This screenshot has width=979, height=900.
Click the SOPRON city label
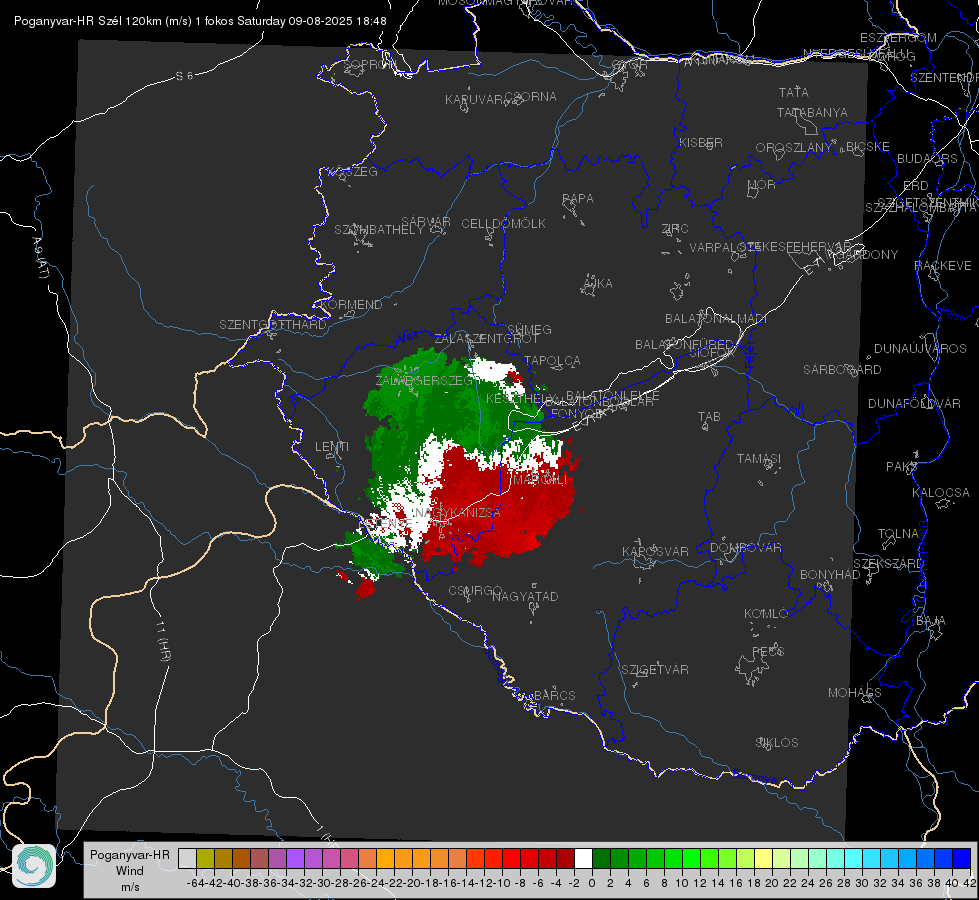(x=370, y=64)
